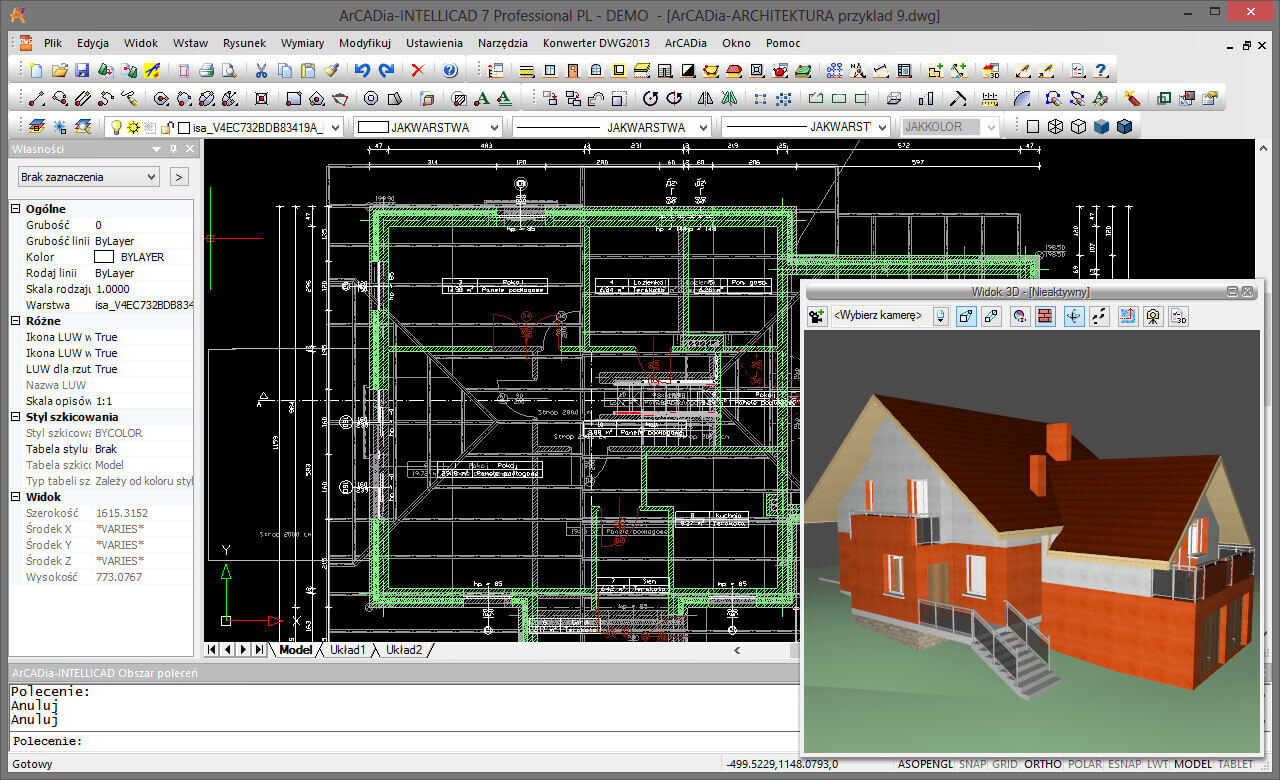Click the camera on tripod icon in Widok 3D

coord(1153,316)
